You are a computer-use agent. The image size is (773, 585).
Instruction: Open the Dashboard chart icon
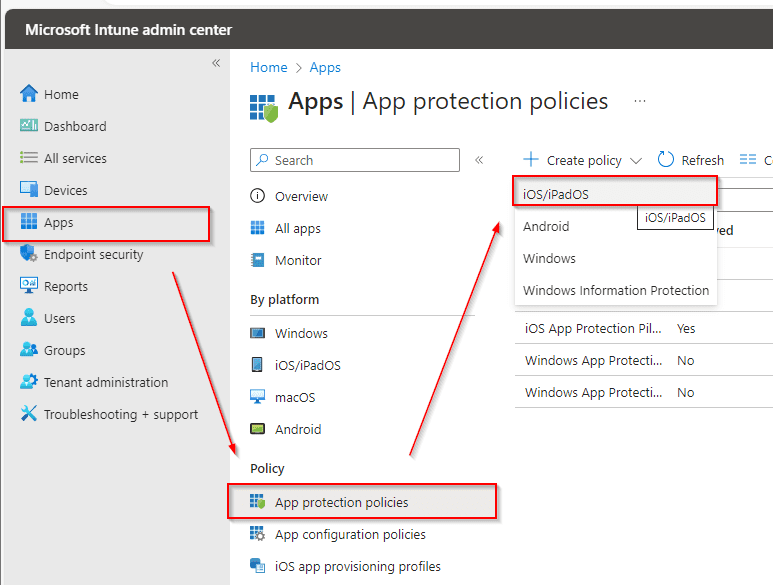pyautogui.click(x=29, y=126)
